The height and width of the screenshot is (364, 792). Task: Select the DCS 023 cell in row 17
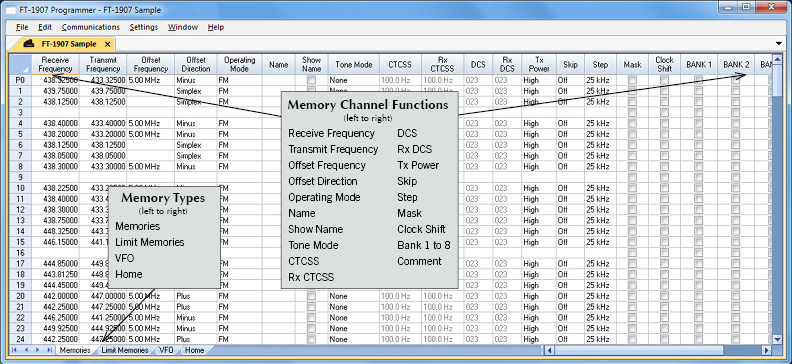click(x=478, y=264)
